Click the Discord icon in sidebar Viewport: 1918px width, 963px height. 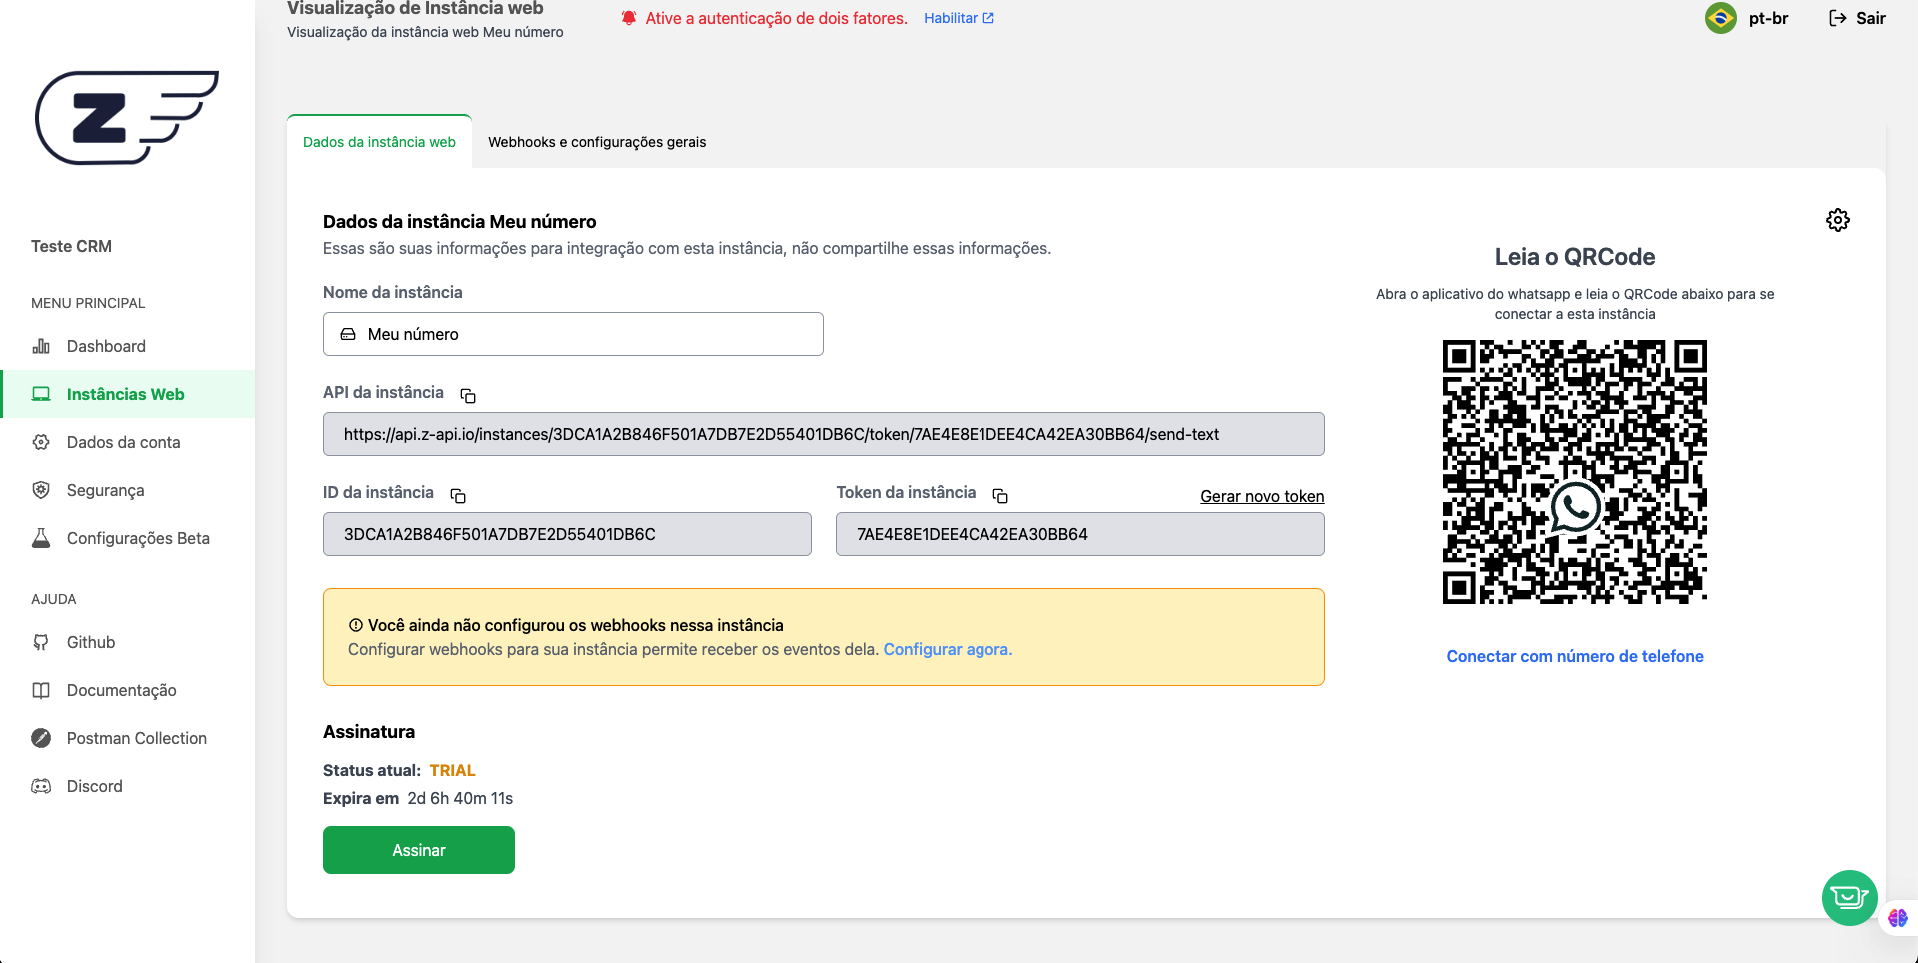click(x=41, y=786)
